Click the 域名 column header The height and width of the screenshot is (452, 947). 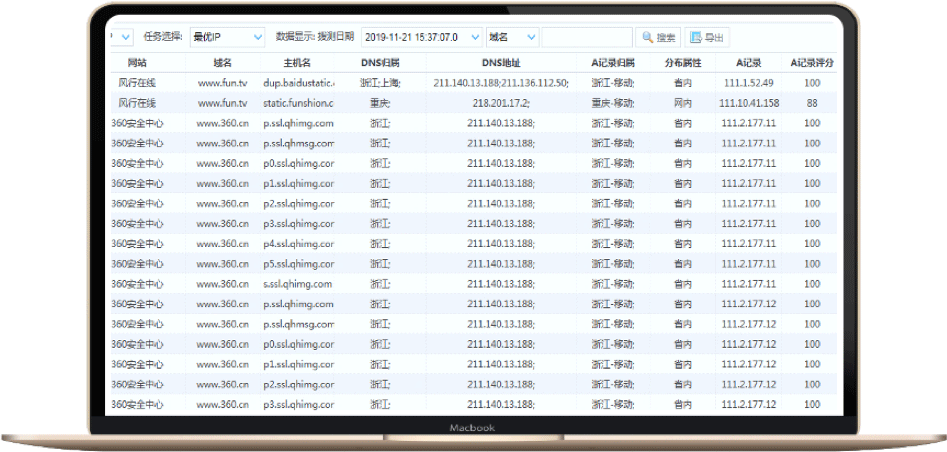222,62
